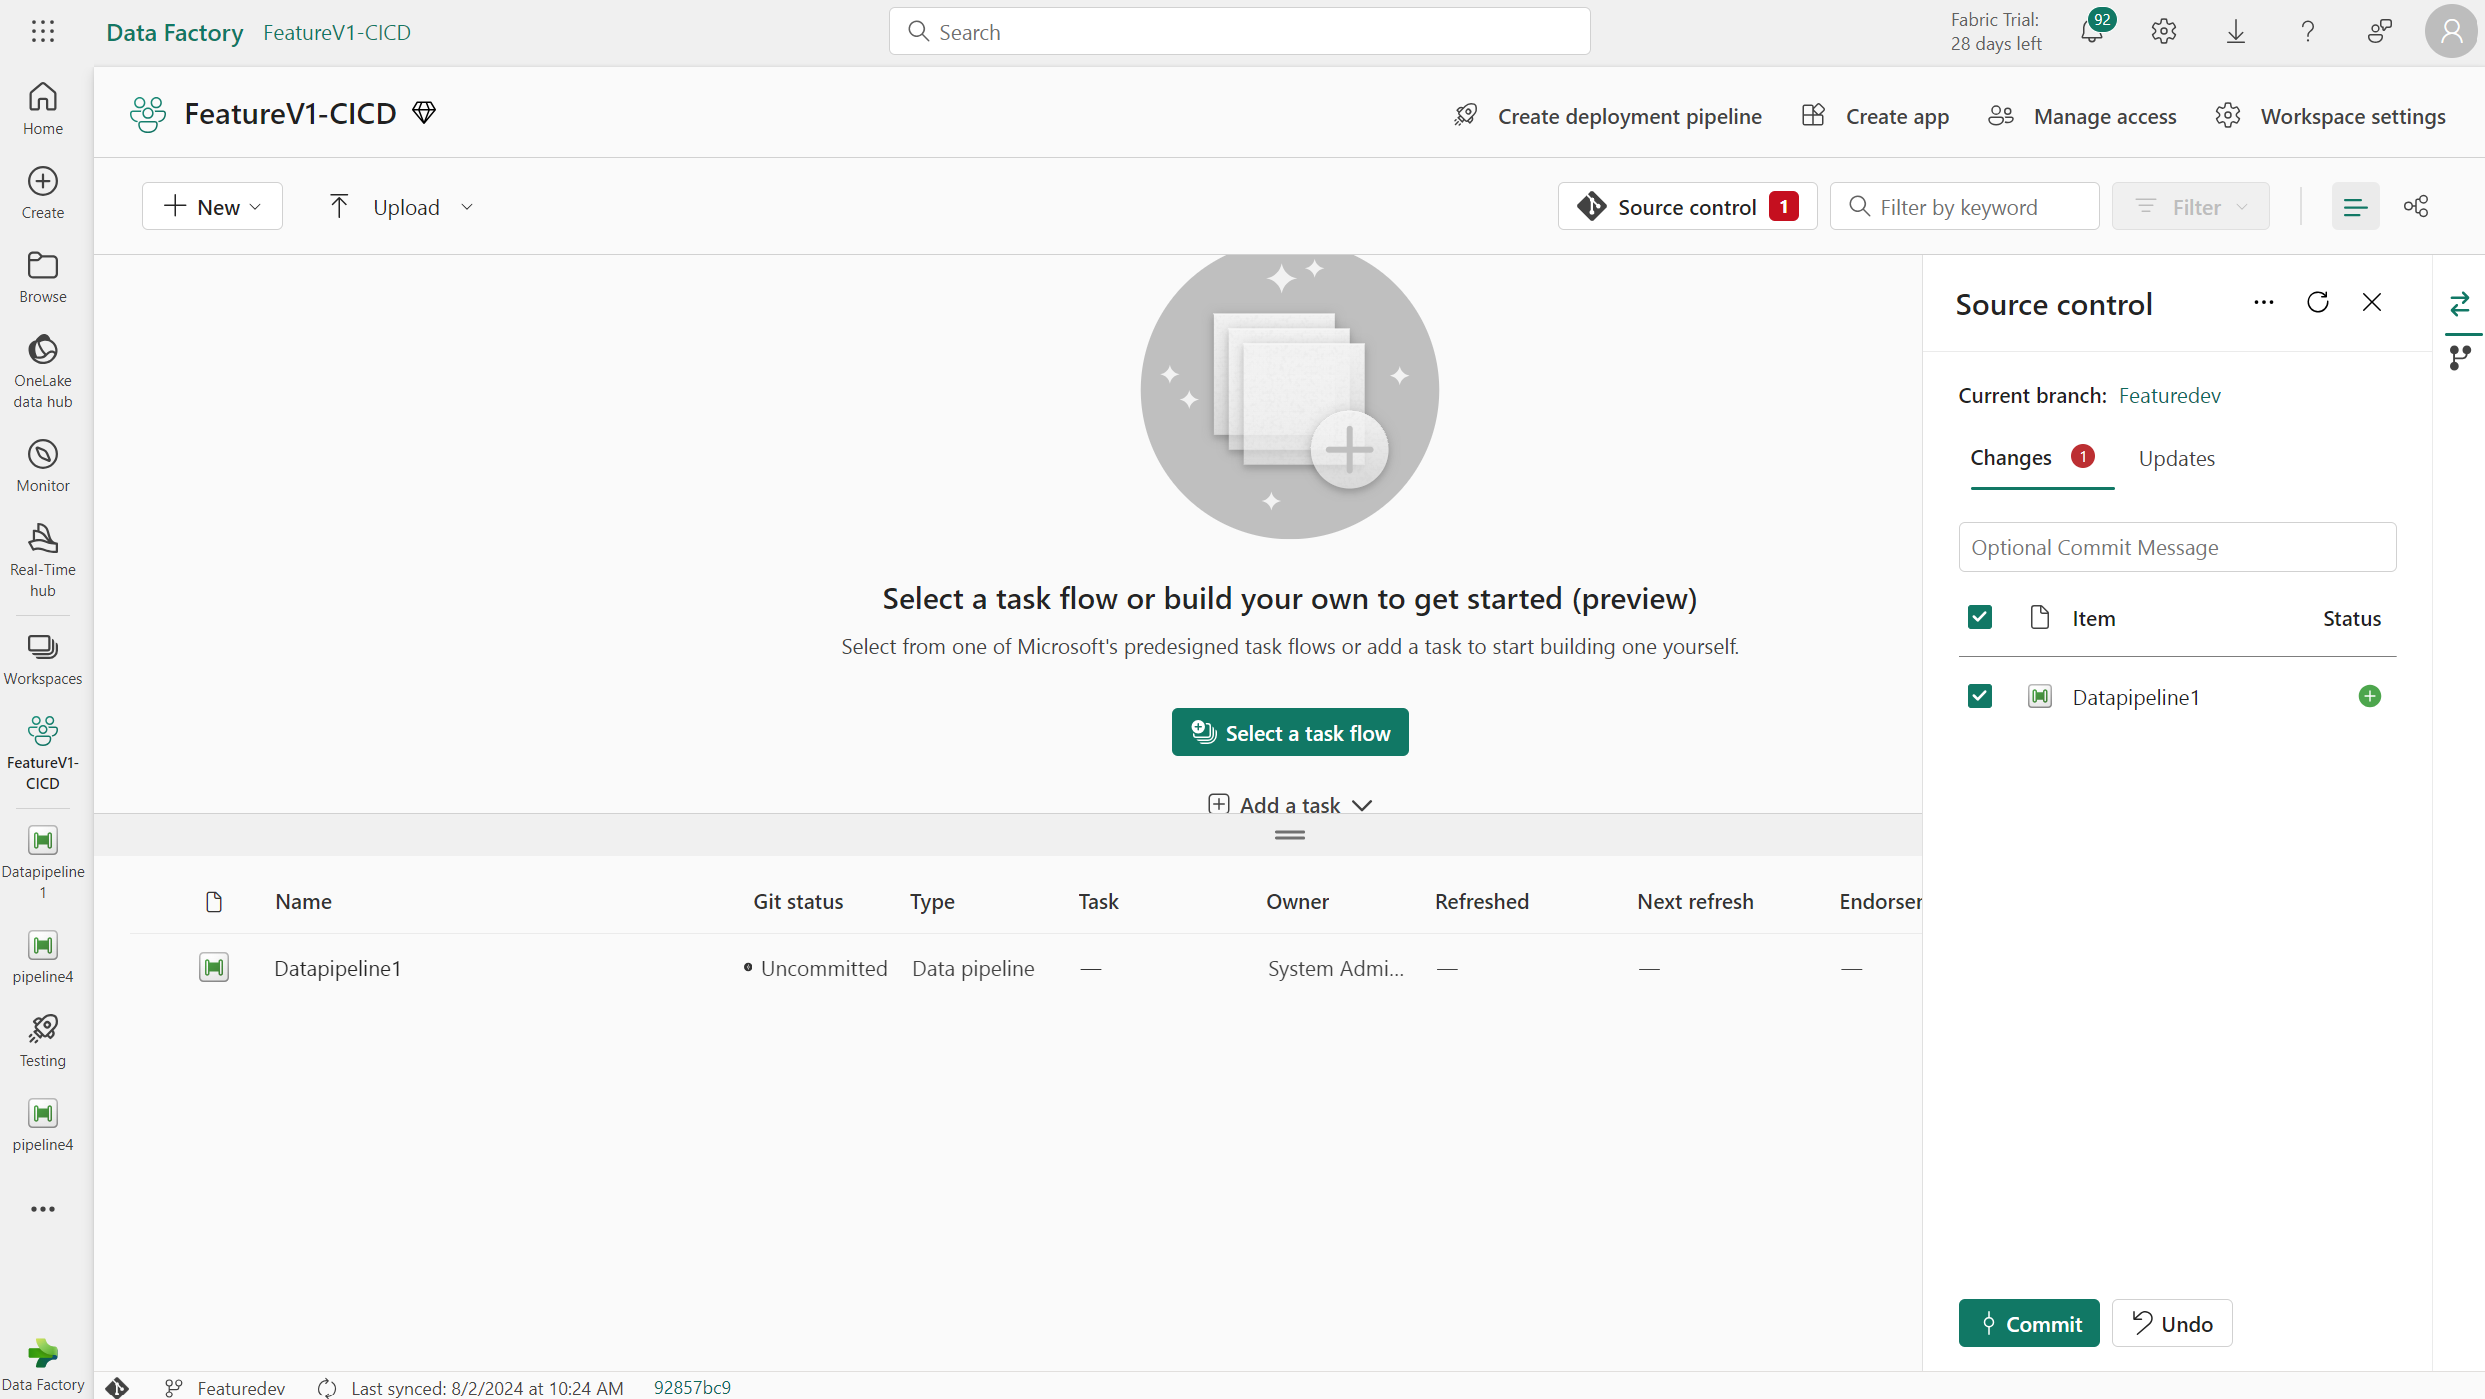2485x1399 pixels.
Task: Enable source control panel refresh toggle
Action: (x=2318, y=304)
